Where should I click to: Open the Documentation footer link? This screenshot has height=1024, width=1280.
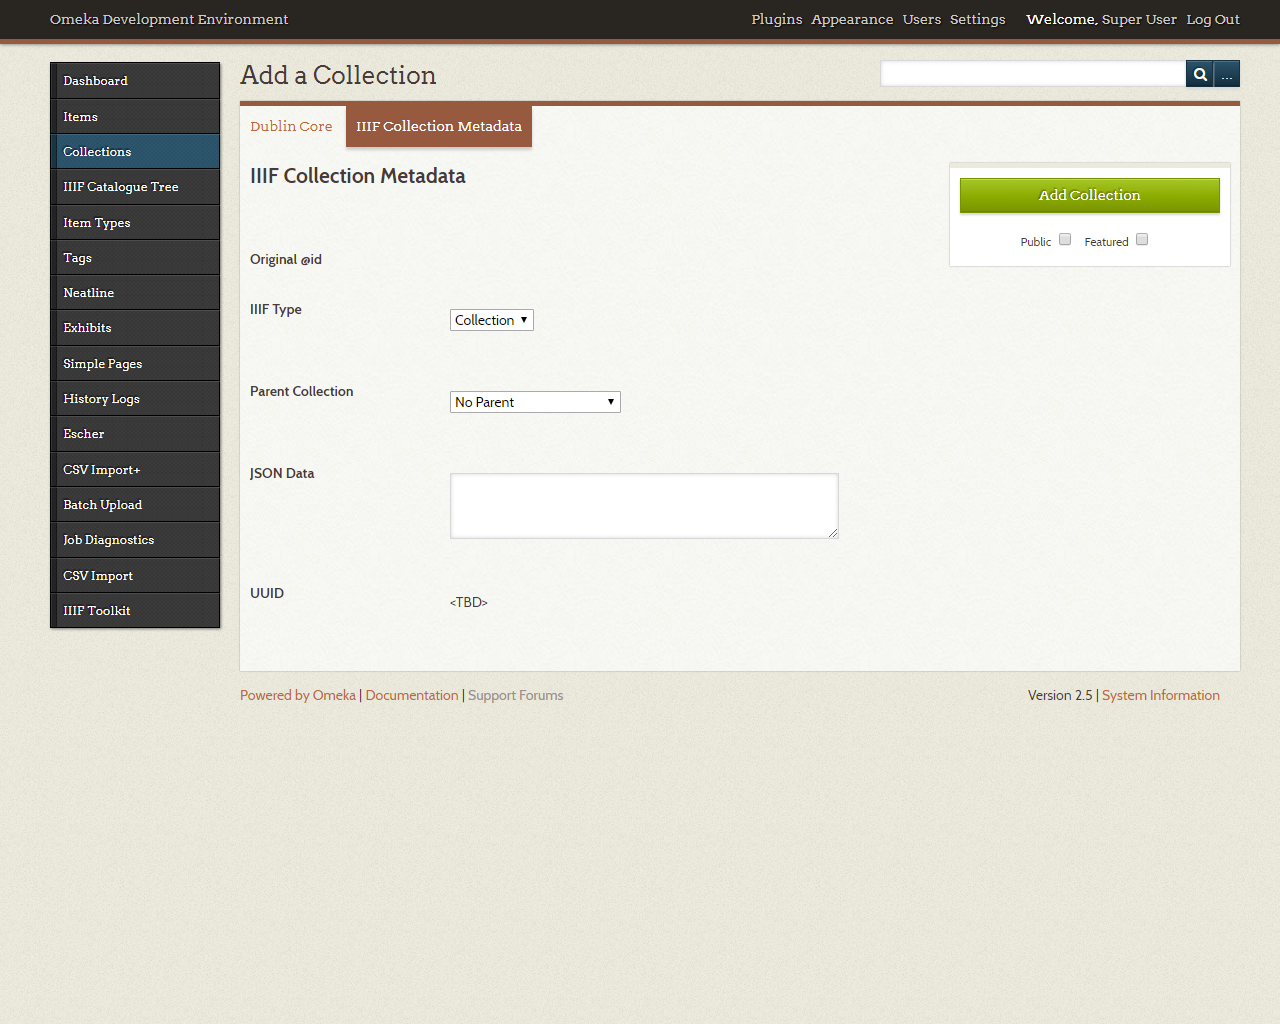pyautogui.click(x=411, y=695)
